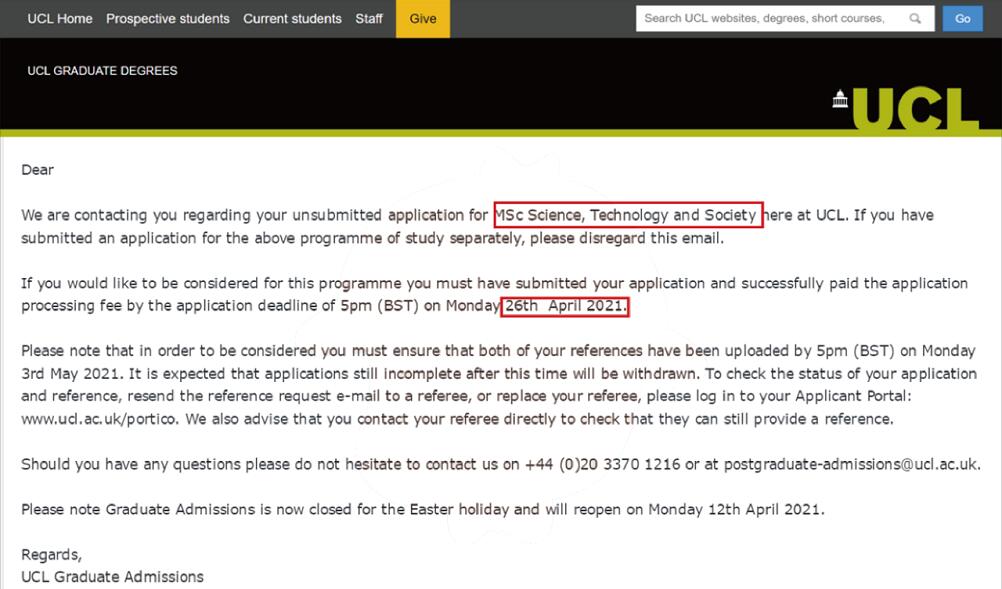Click the Regards closing line
This screenshot has width=1002, height=589.
coord(52,554)
